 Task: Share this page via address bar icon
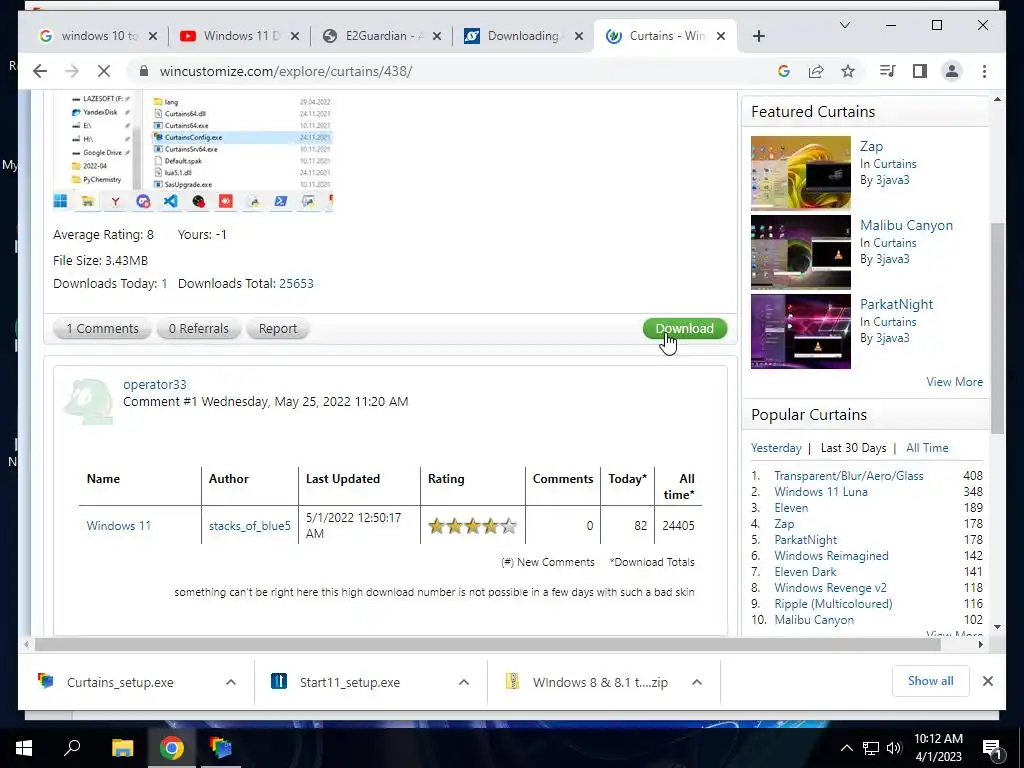pyautogui.click(x=816, y=71)
